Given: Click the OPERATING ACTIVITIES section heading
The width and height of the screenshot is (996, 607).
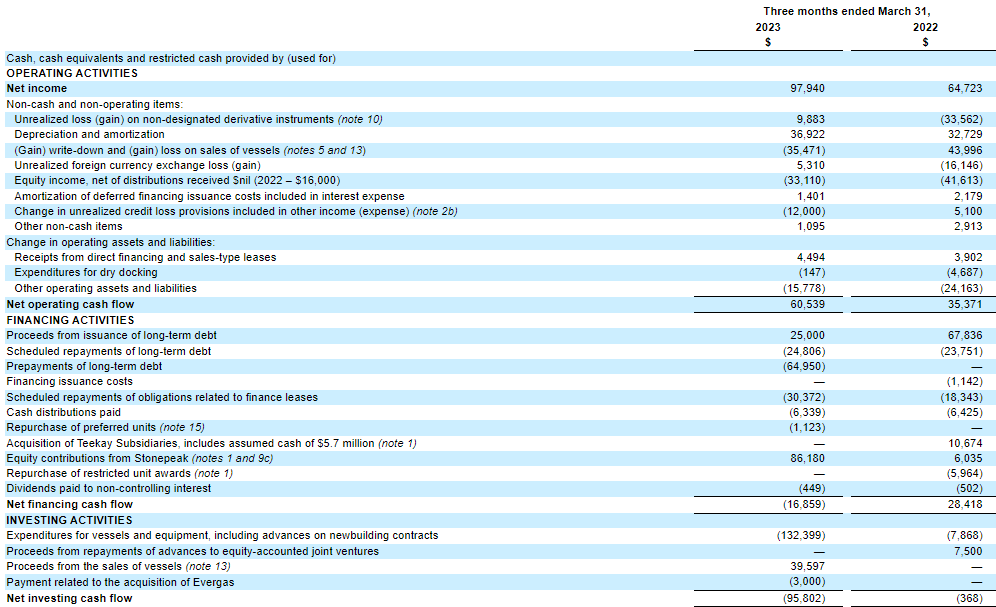Looking at the screenshot, I should pyautogui.click(x=71, y=73).
